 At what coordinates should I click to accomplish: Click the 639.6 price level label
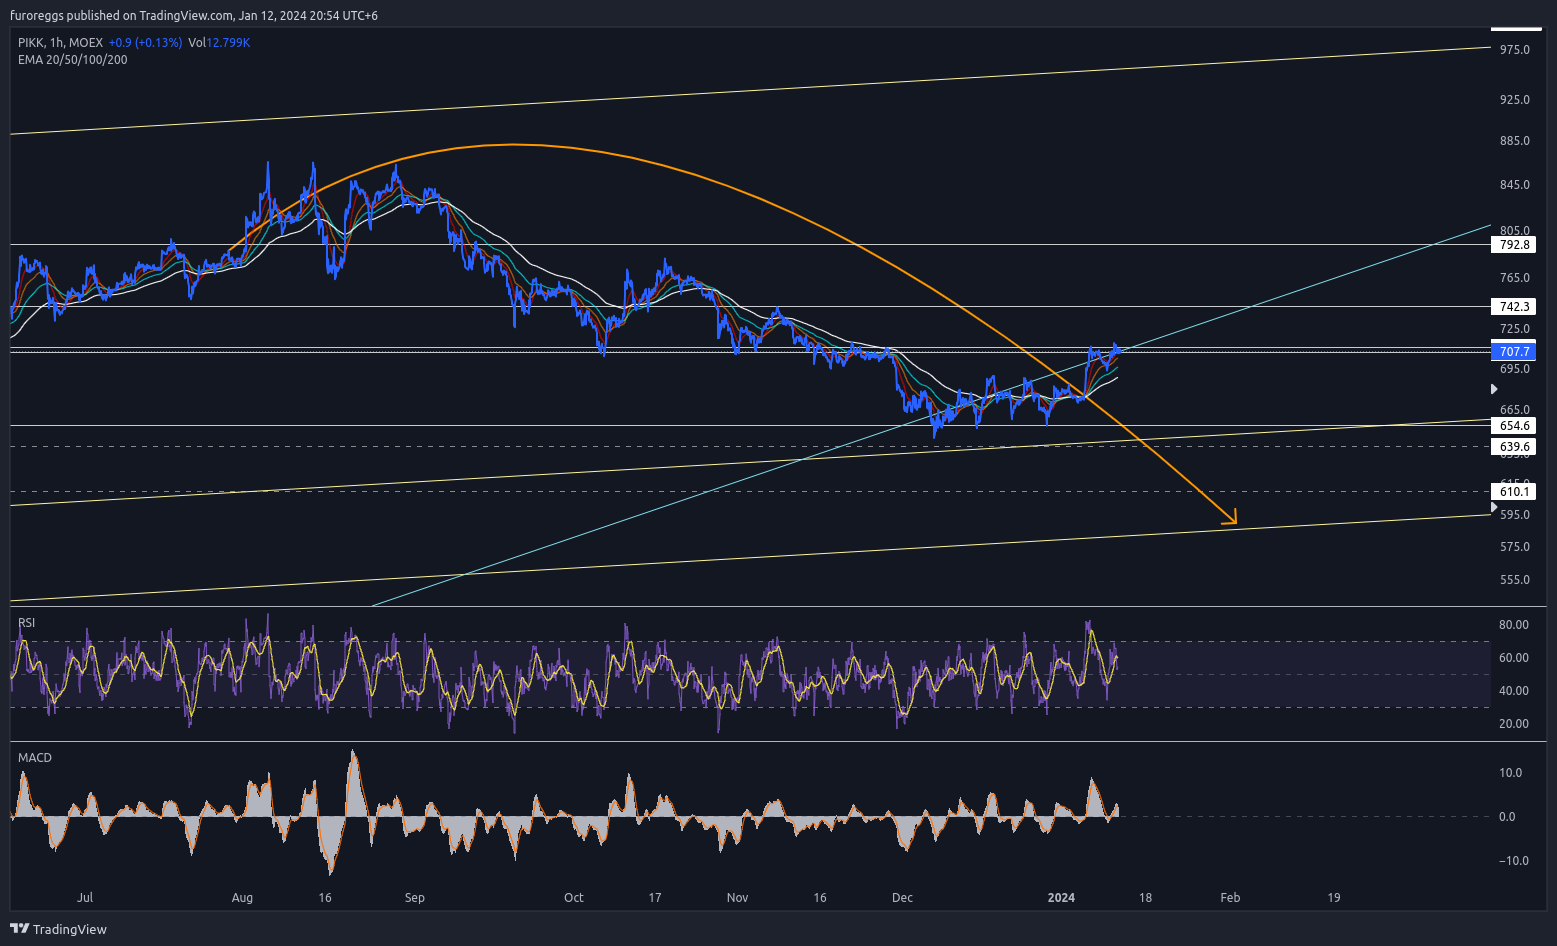pyautogui.click(x=1515, y=447)
